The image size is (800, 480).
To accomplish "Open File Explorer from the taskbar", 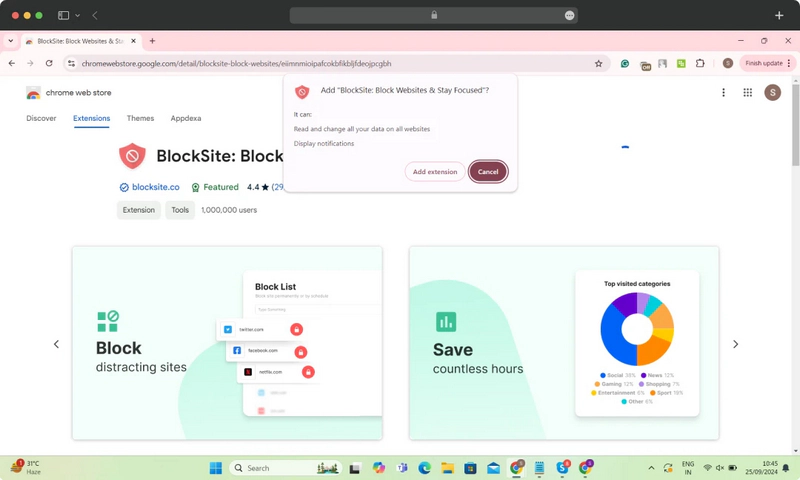I will 447,468.
